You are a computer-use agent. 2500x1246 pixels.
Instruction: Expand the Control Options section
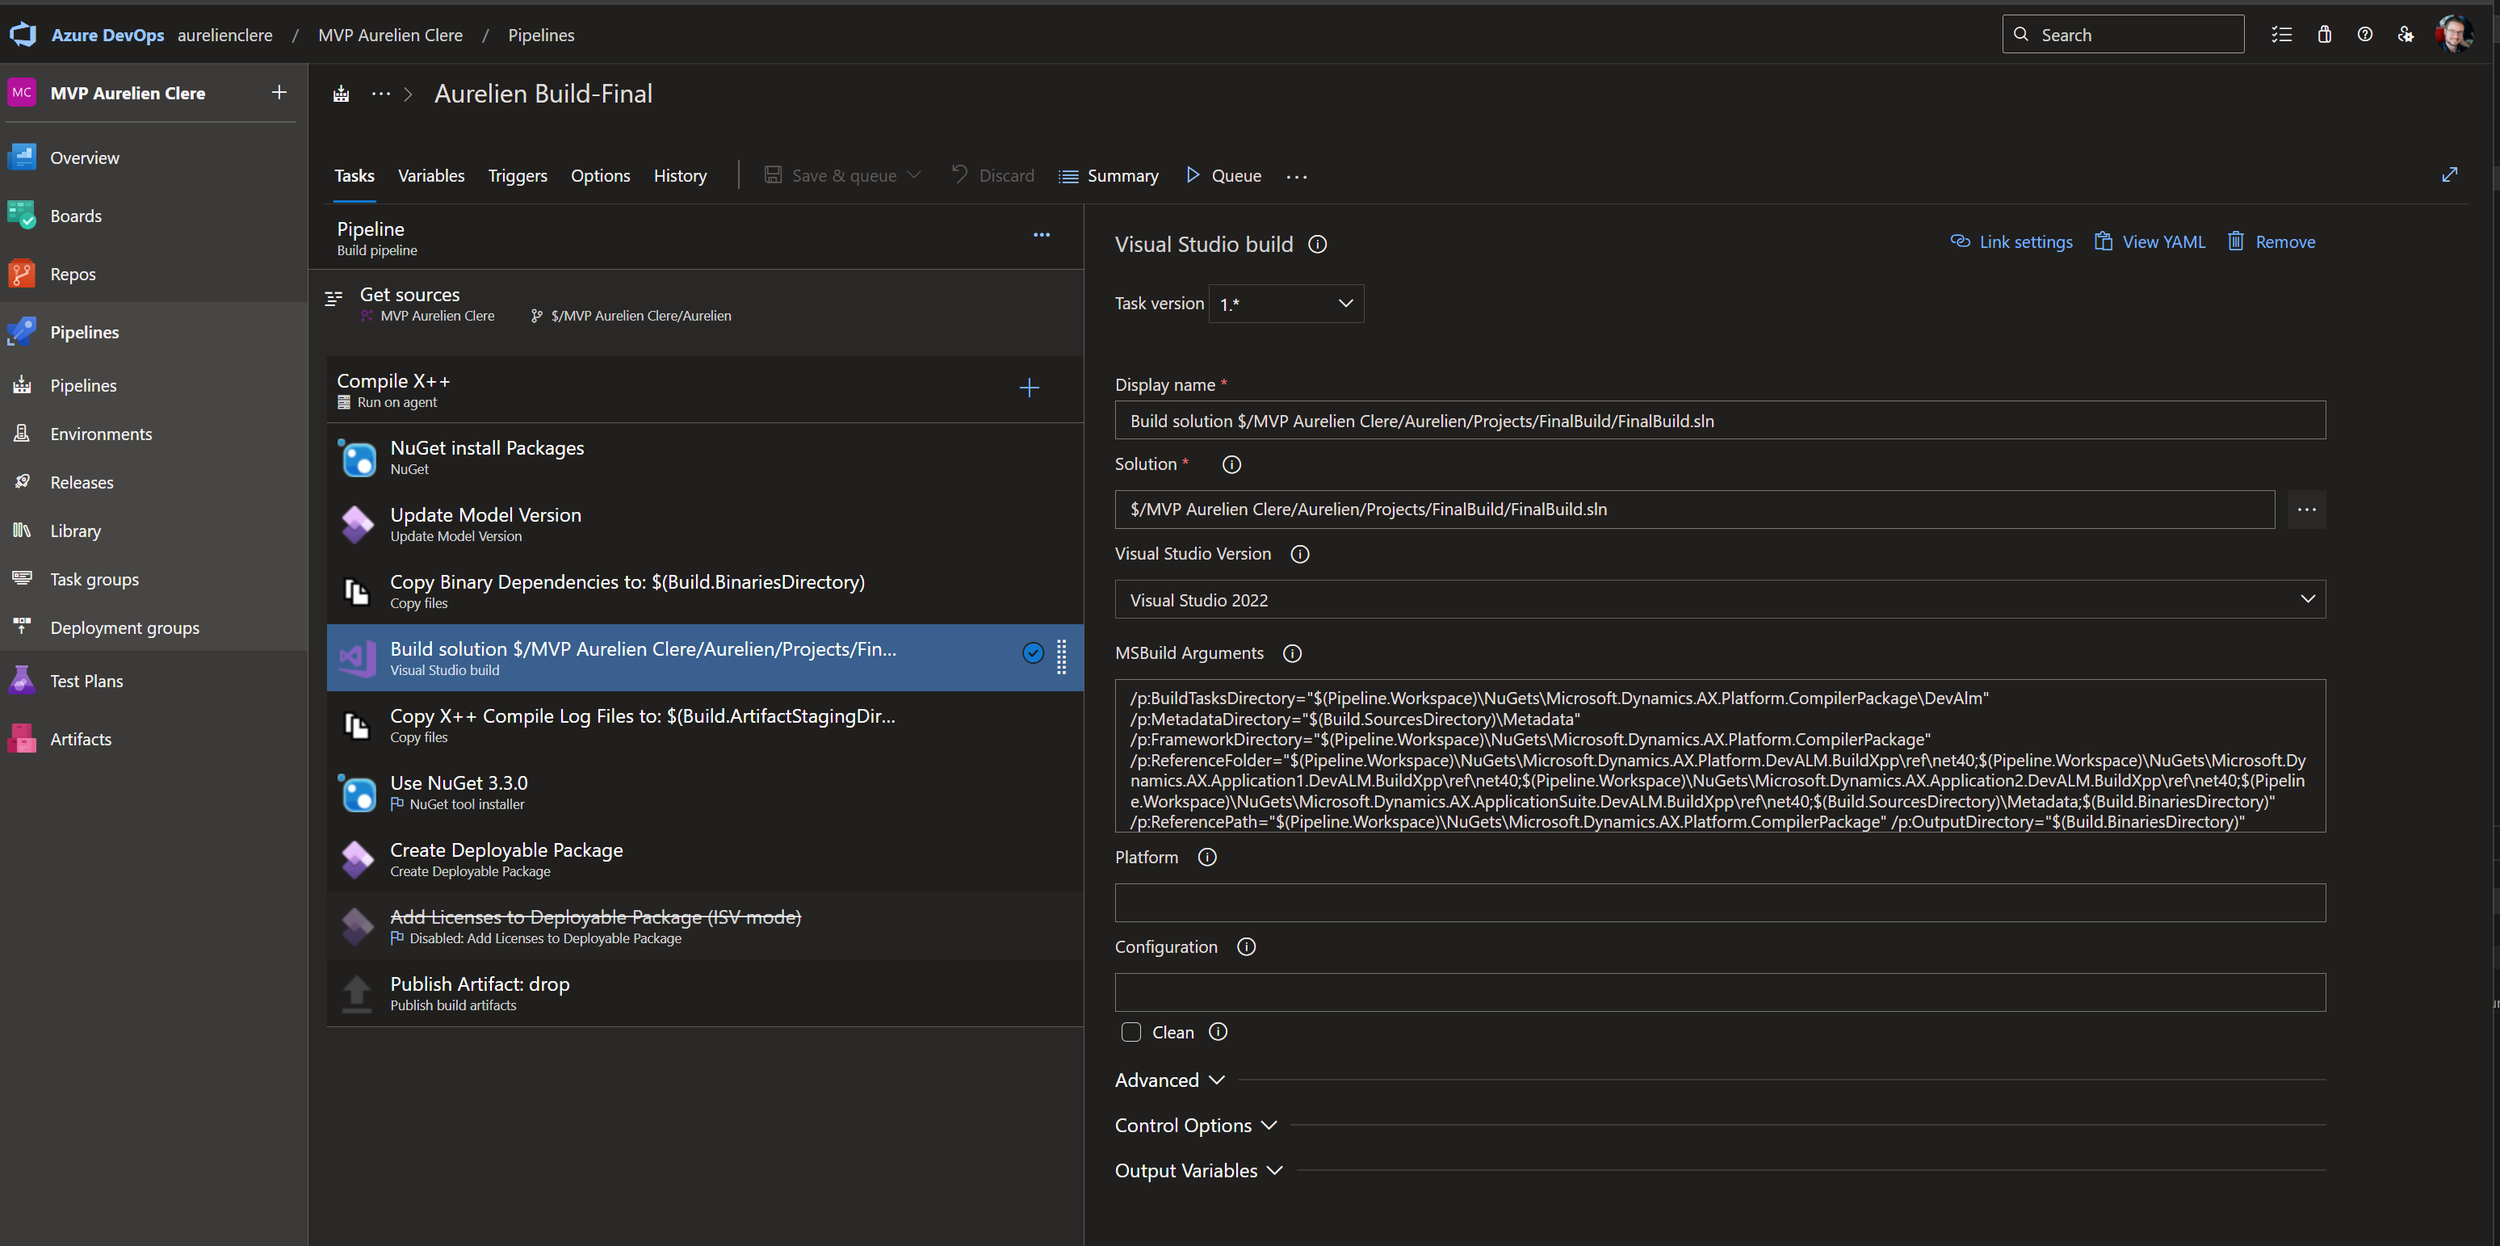tap(1196, 1125)
